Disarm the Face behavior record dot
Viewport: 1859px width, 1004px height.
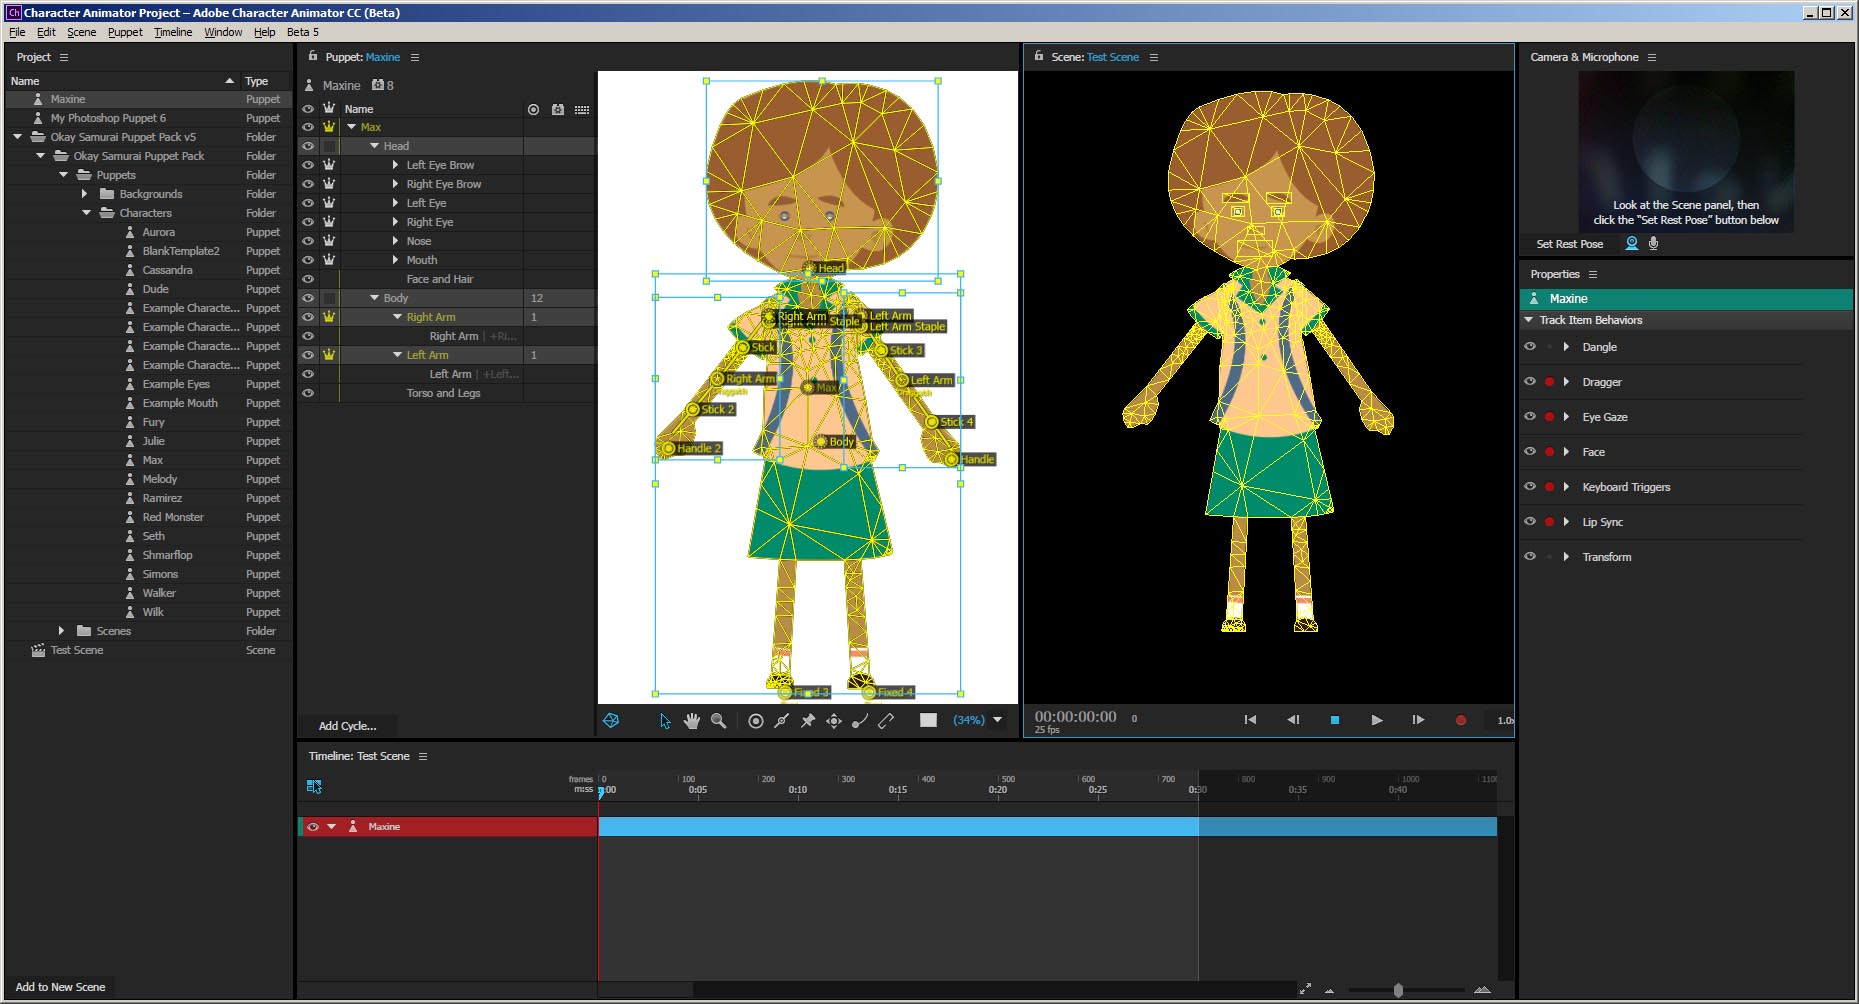click(1549, 452)
